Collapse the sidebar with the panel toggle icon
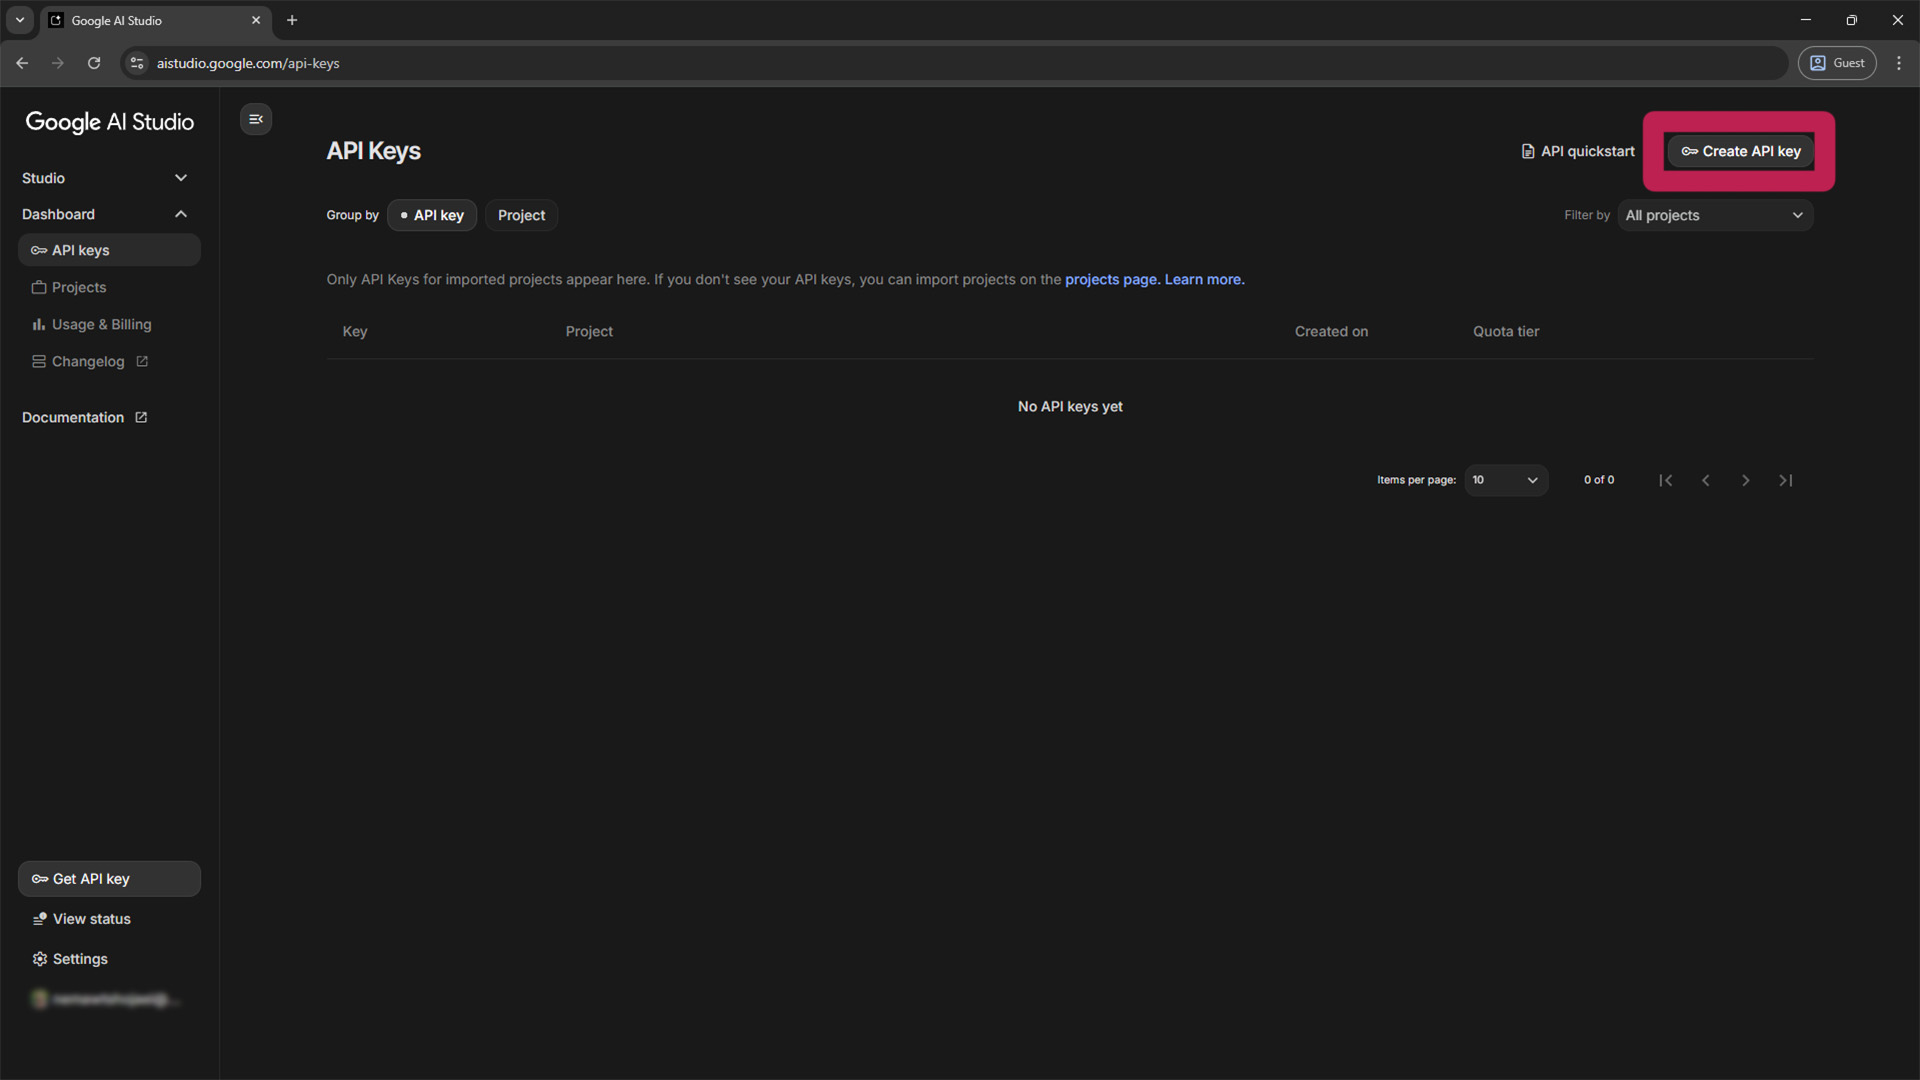This screenshot has height=1080, width=1920. coord(256,119)
